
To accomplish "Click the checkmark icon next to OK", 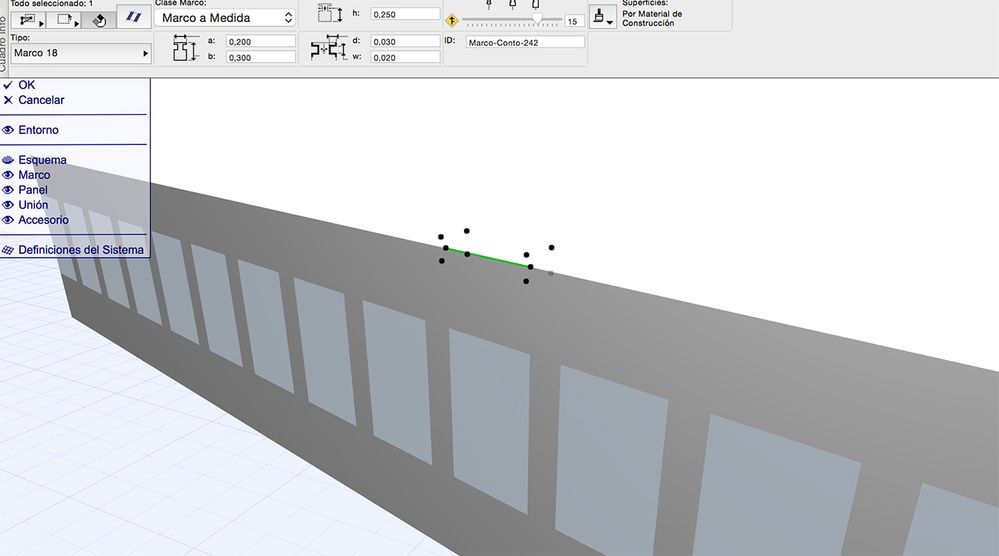I will (x=8, y=85).
